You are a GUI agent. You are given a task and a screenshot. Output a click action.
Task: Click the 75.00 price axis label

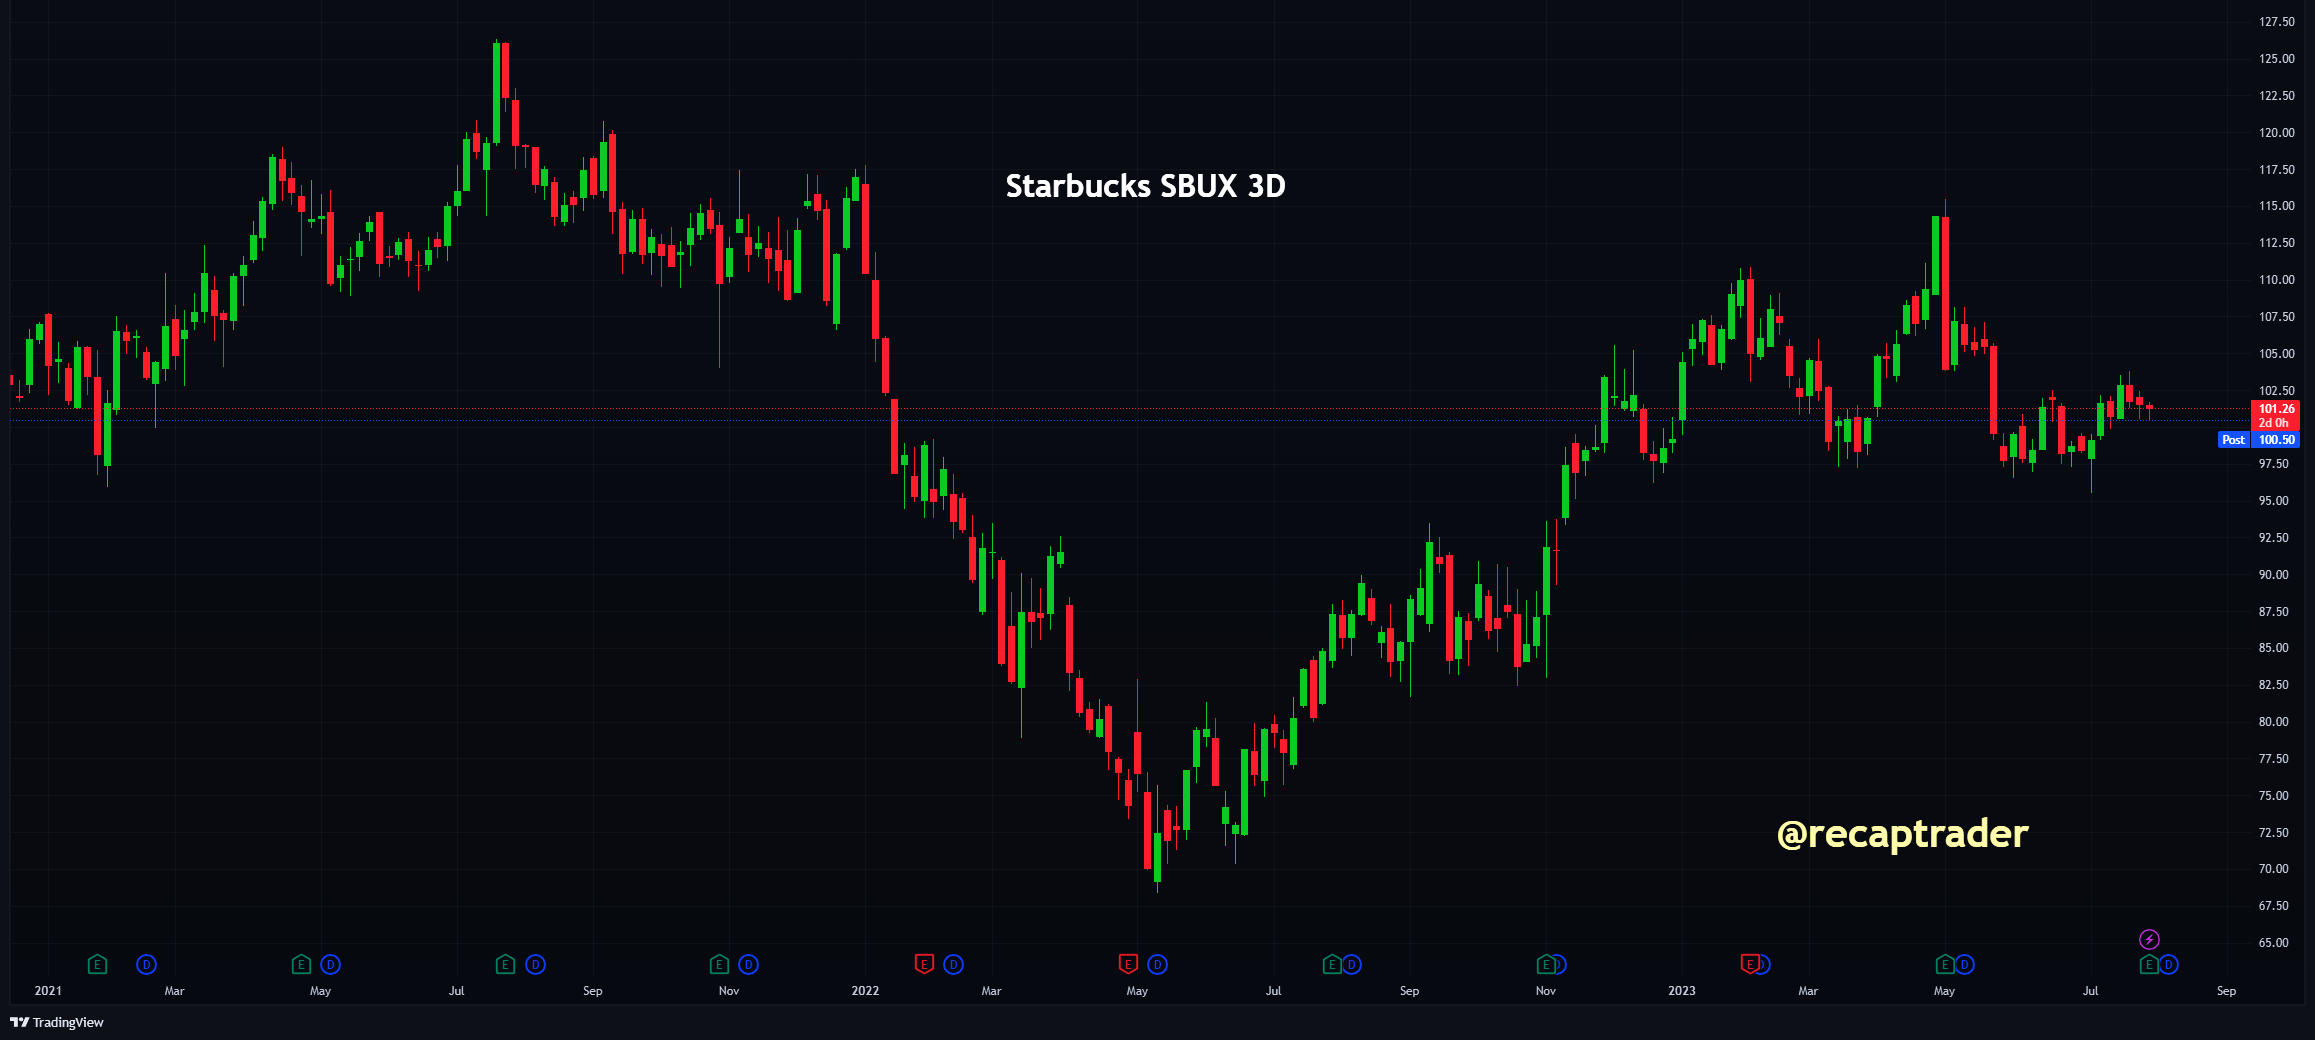coord(2273,796)
